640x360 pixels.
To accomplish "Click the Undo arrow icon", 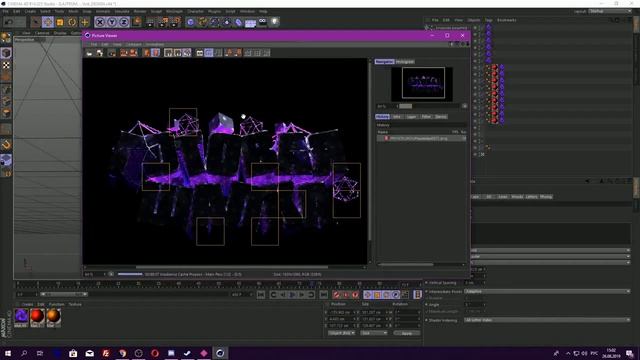I will point(9,22).
